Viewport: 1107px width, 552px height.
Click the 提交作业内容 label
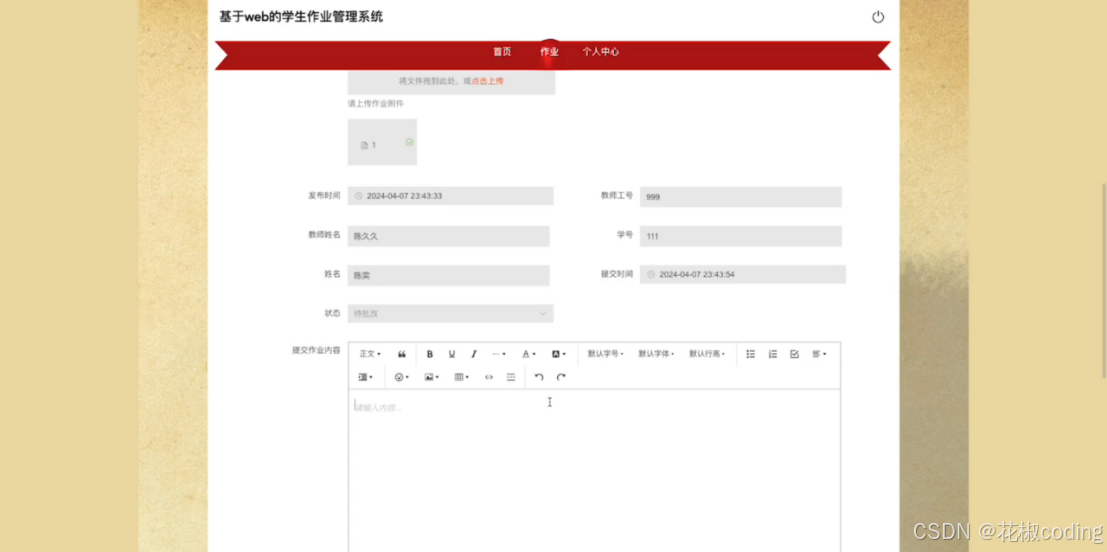[316, 350]
